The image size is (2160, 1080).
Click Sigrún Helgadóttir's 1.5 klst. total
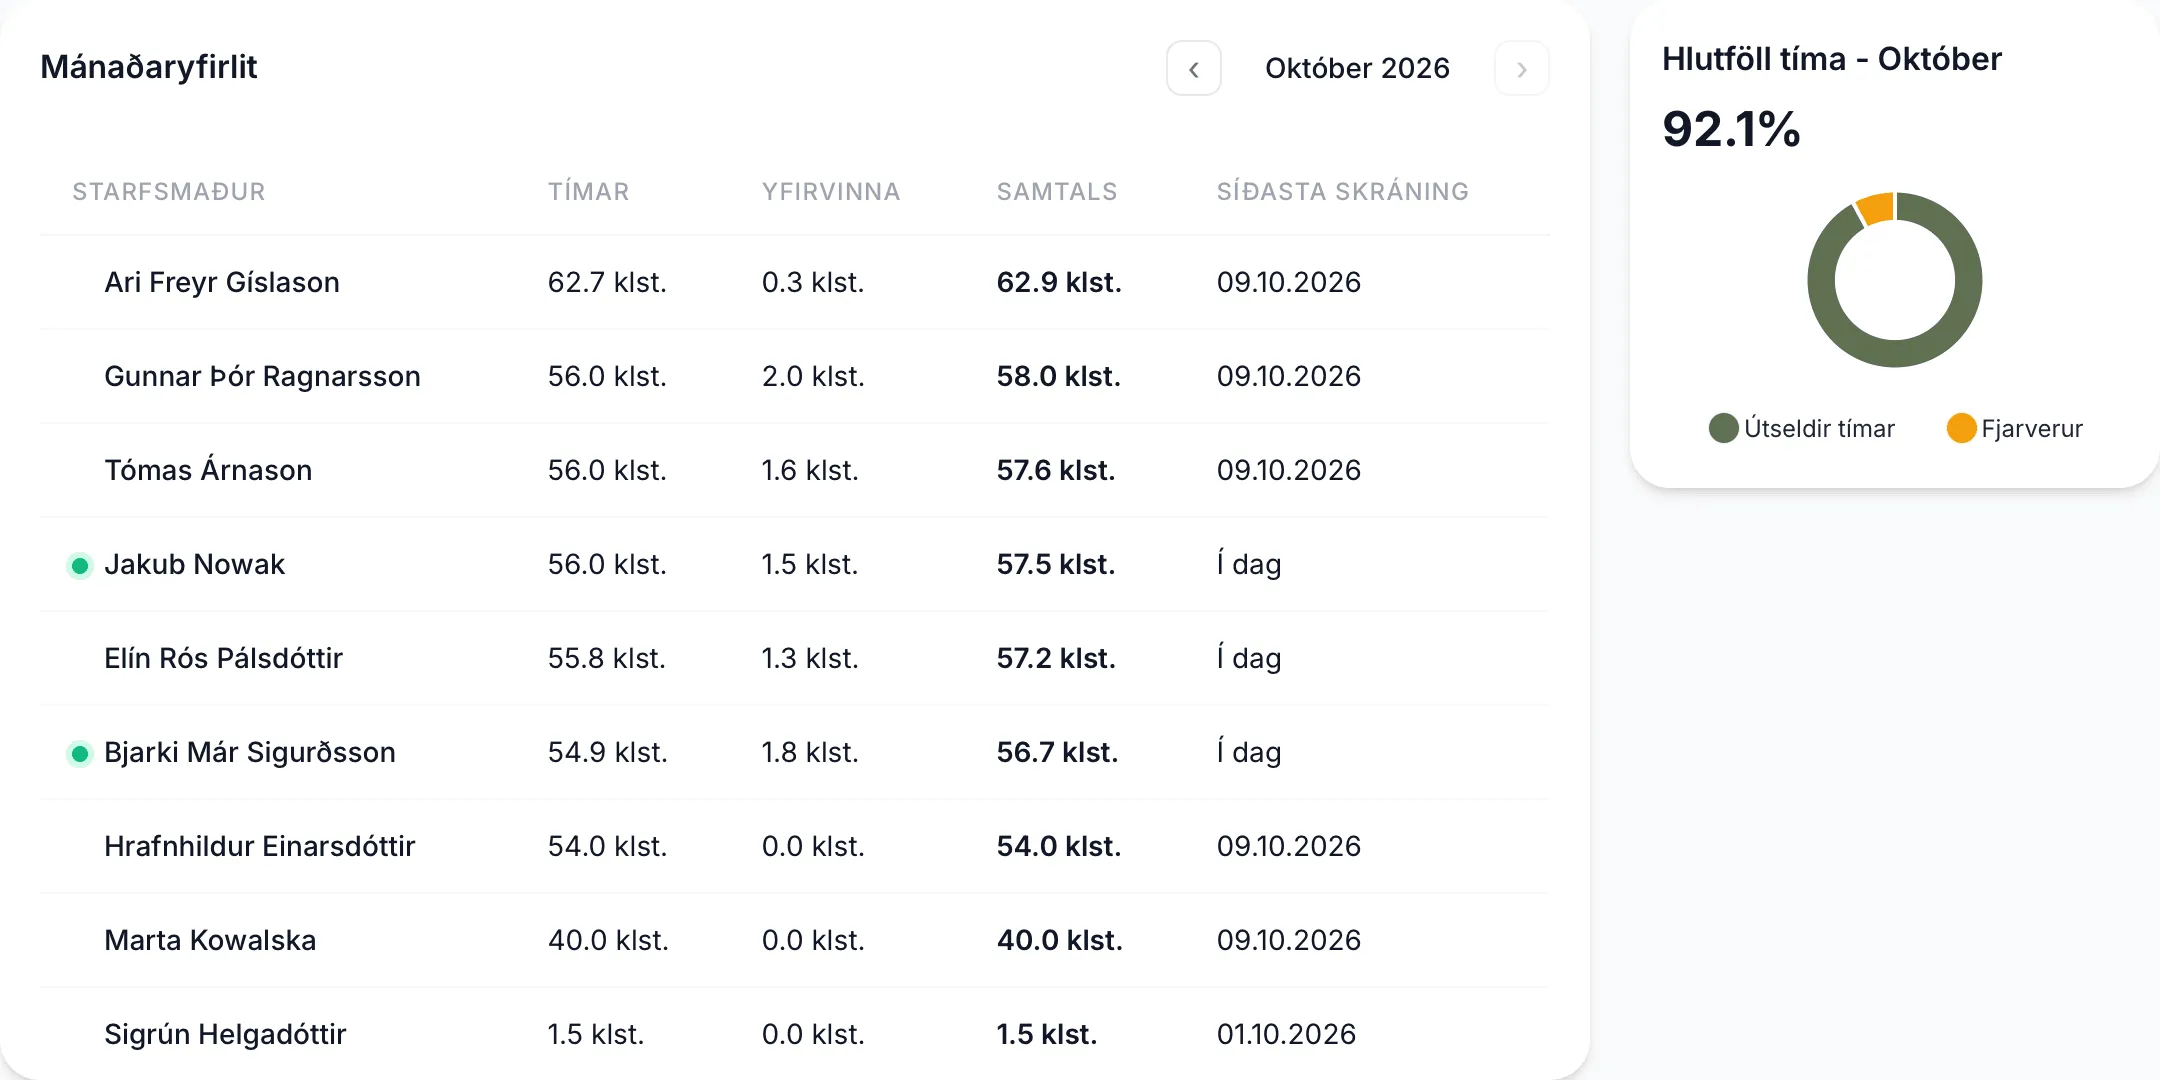pyautogui.click(x=1047, y=1034)
